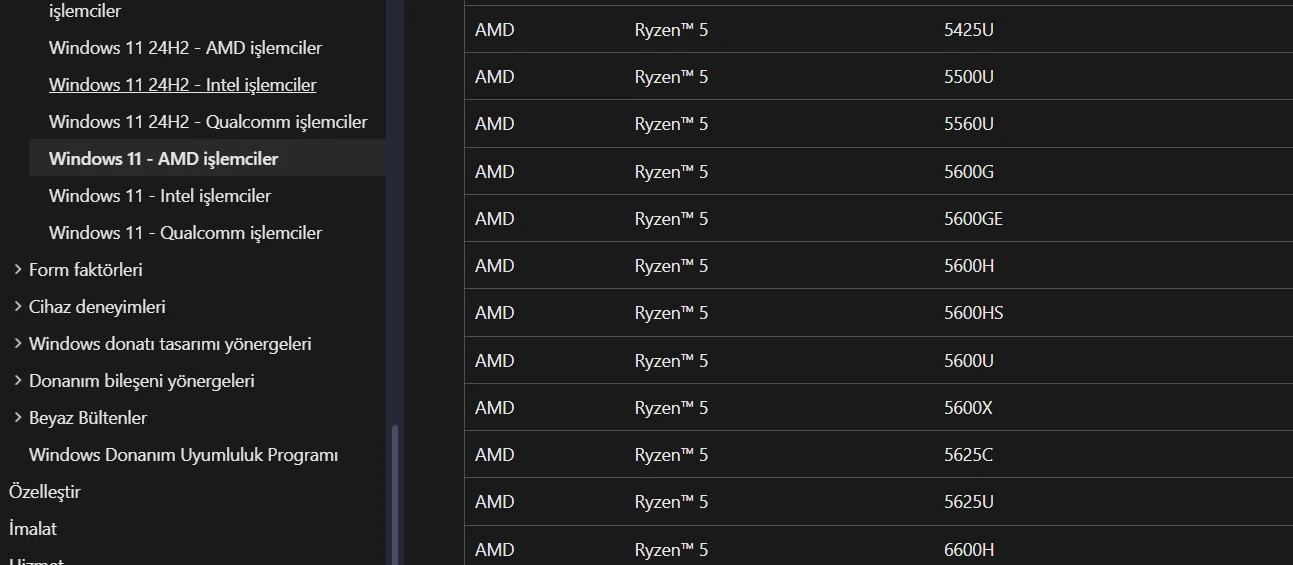Open Windows 11 24H2 - Qualcomm işlemciler

[x=208, y=122]
